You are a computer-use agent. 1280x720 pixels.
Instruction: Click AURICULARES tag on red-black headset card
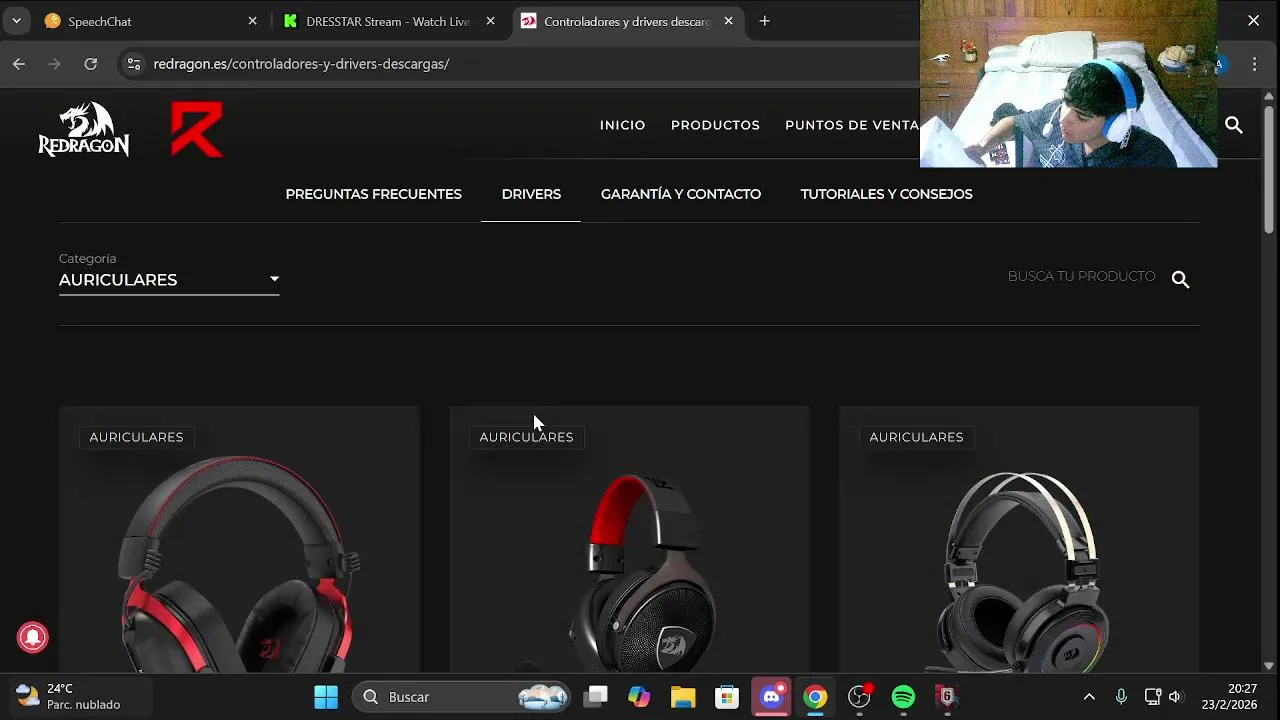[136, 437]
